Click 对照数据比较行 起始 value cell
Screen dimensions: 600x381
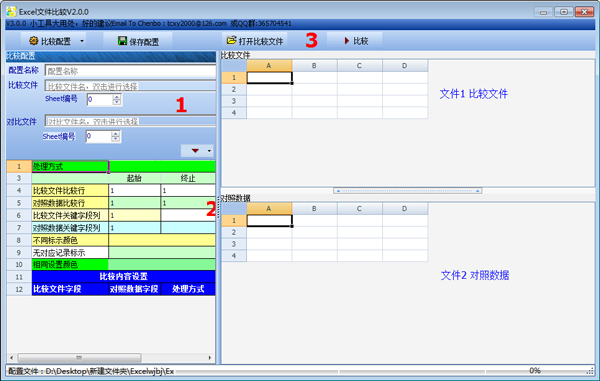135,203
